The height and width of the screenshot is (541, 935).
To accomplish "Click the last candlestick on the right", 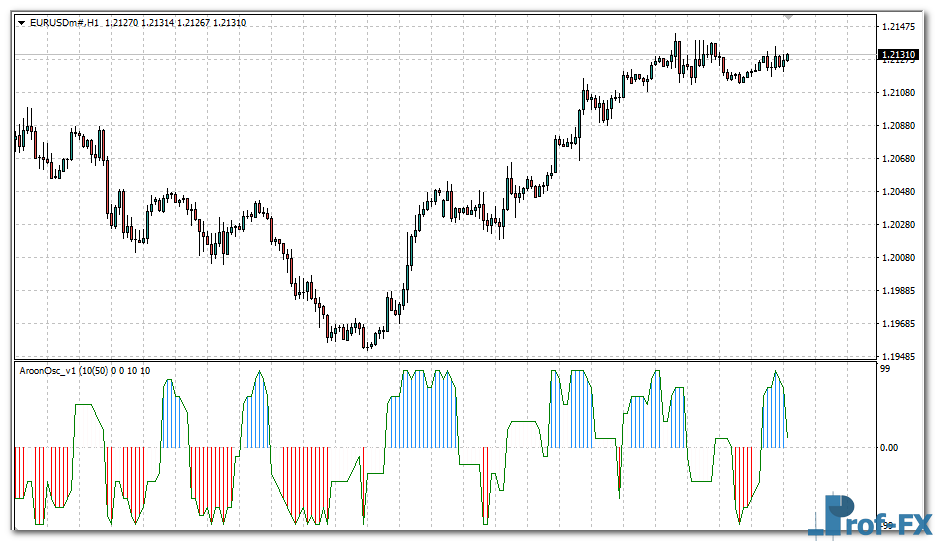I will 788,58.
